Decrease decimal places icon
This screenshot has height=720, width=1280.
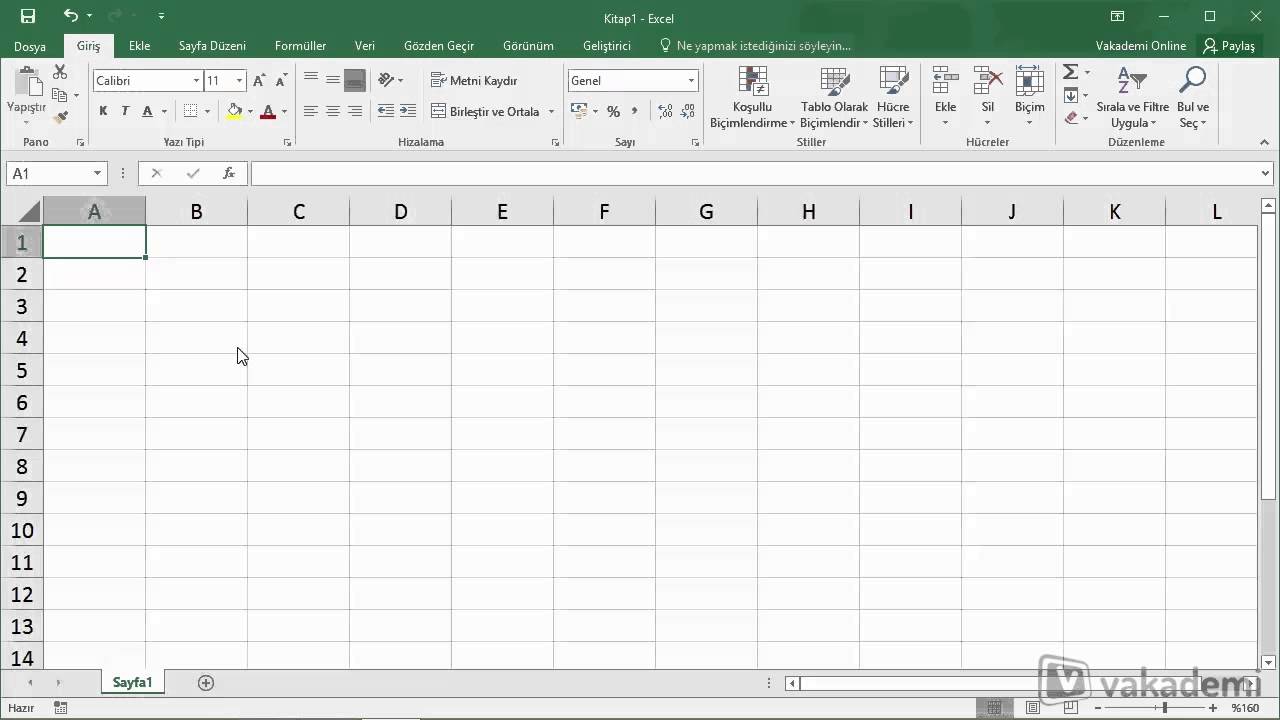pyautogui.click(x=688, y=111)
